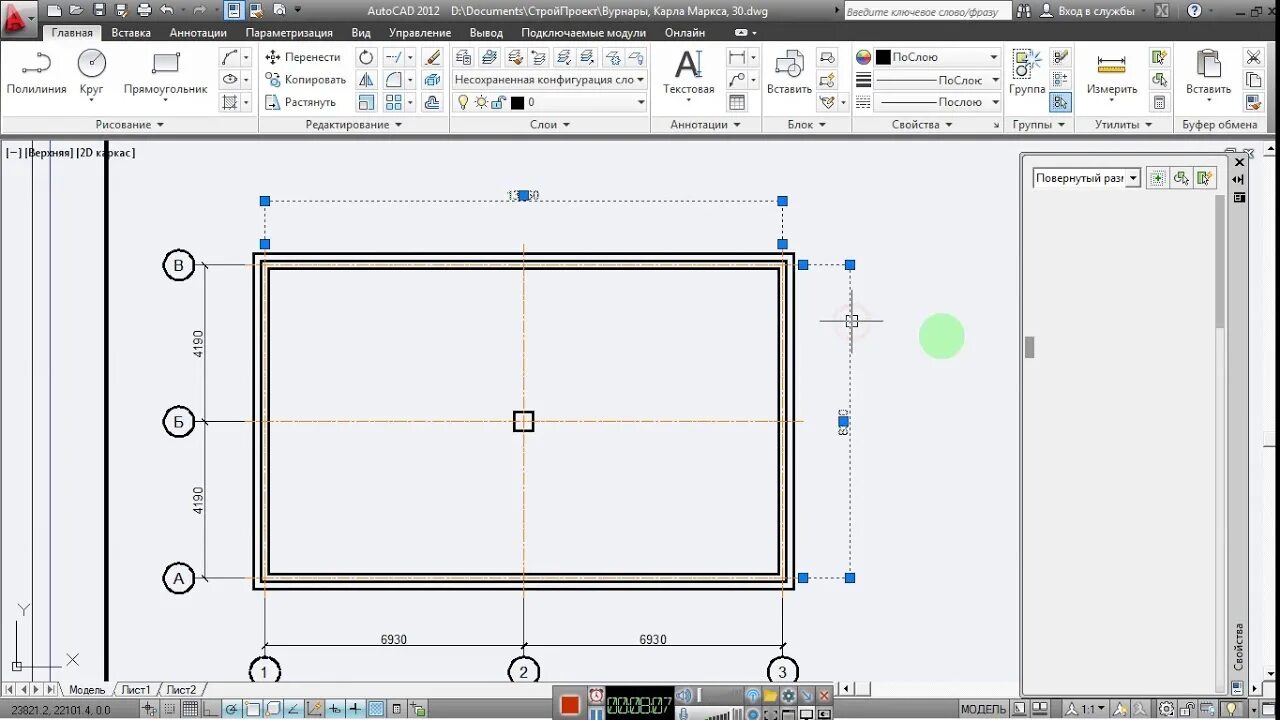The height and width of the screenshot is (720, 1280).
Task: Open the Лист1 layout tab
Action: tap(136, 690)
